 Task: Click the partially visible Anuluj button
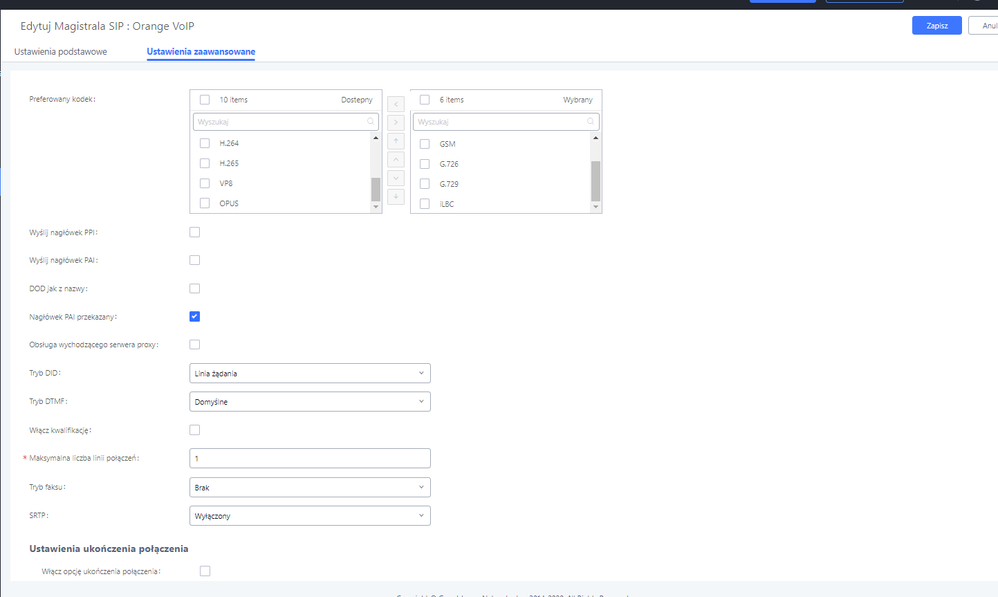tap(983, 25)
